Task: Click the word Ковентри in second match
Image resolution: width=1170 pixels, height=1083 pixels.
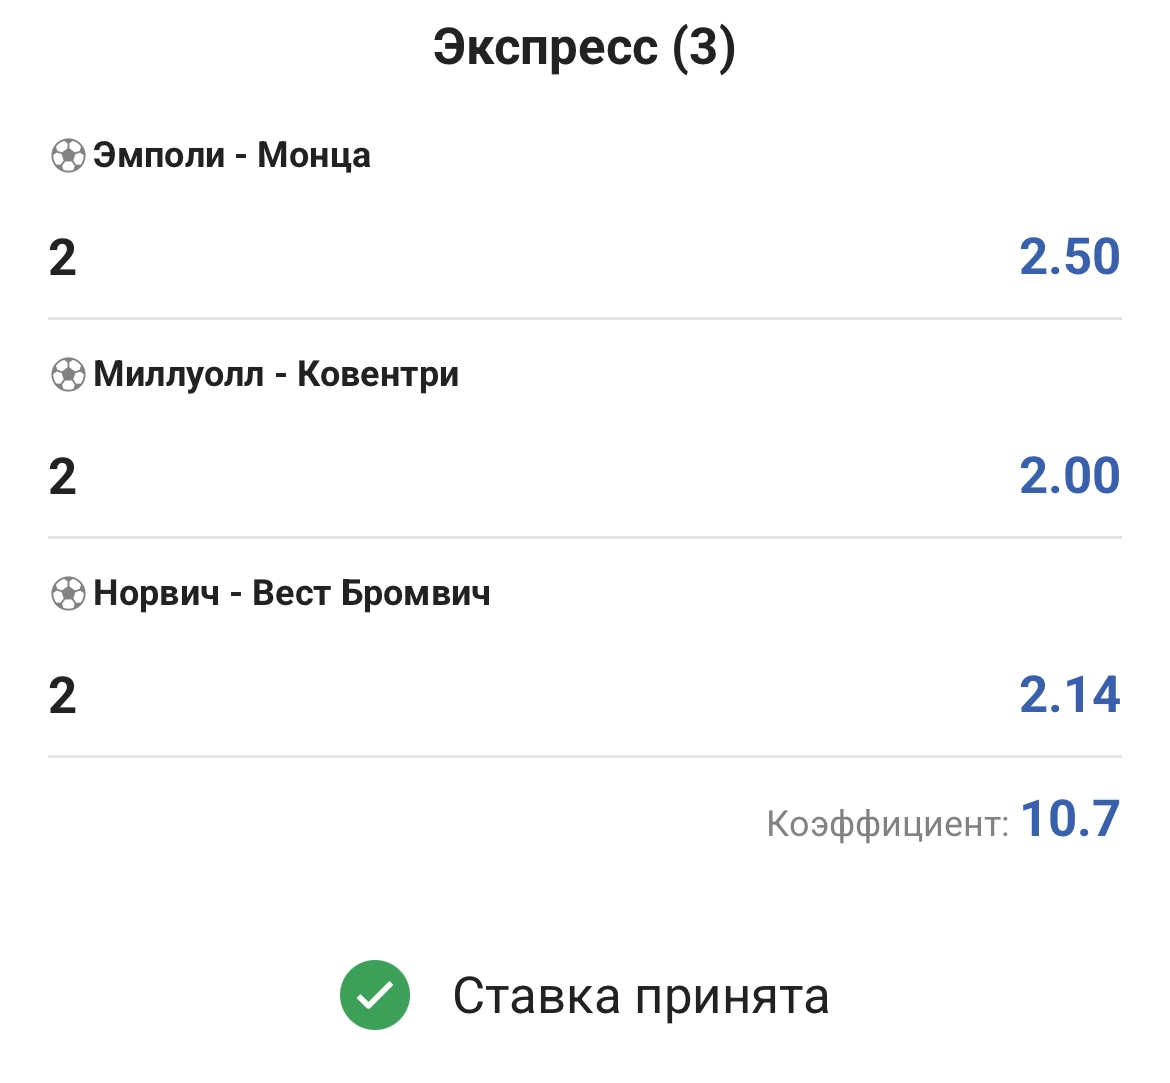Action: tap(378, 375)
